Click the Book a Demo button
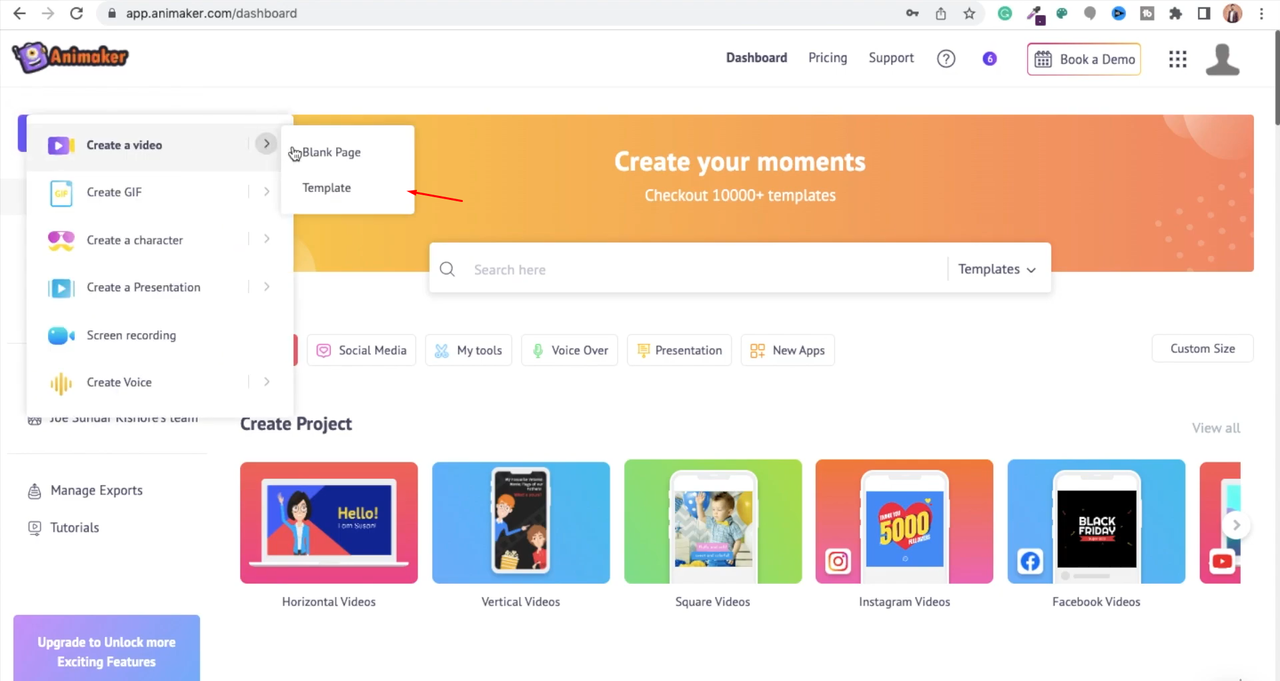 pyautogui.click(x=1084, y=59)
